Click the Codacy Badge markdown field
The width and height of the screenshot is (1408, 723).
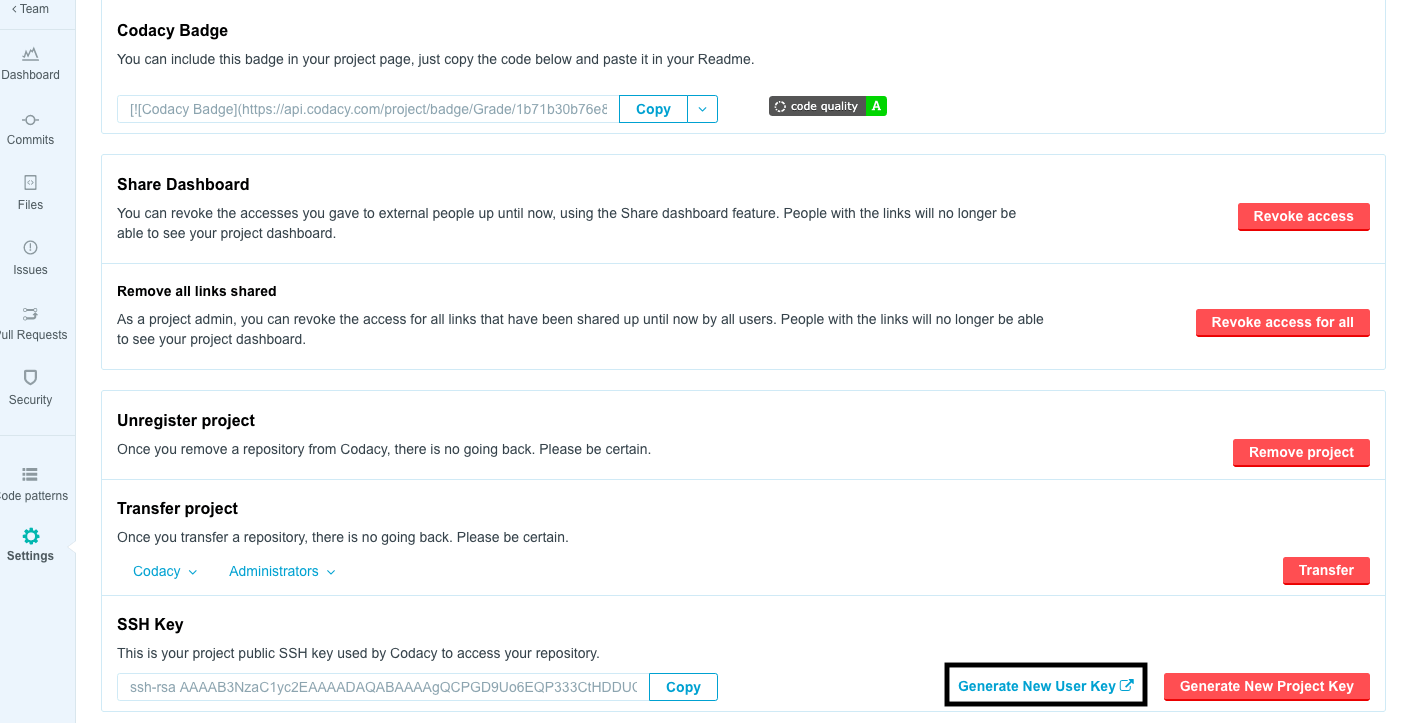coord(368,109)
